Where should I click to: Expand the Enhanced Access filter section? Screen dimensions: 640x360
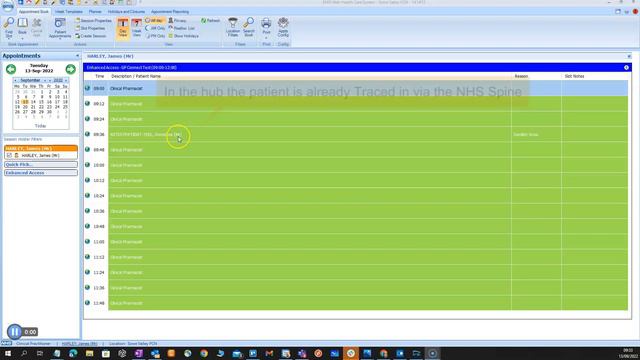click(41, 173)
